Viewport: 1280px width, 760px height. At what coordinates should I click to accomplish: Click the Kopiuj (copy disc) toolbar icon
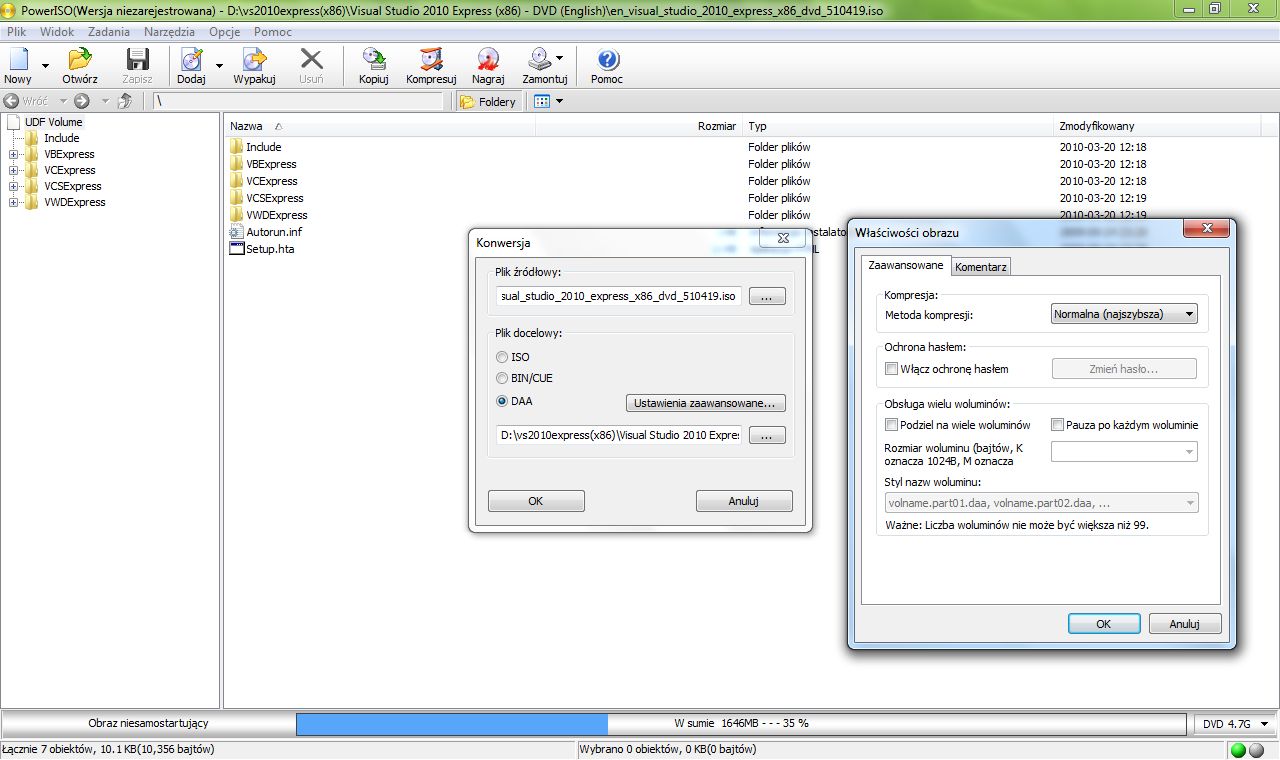point(374,60)
